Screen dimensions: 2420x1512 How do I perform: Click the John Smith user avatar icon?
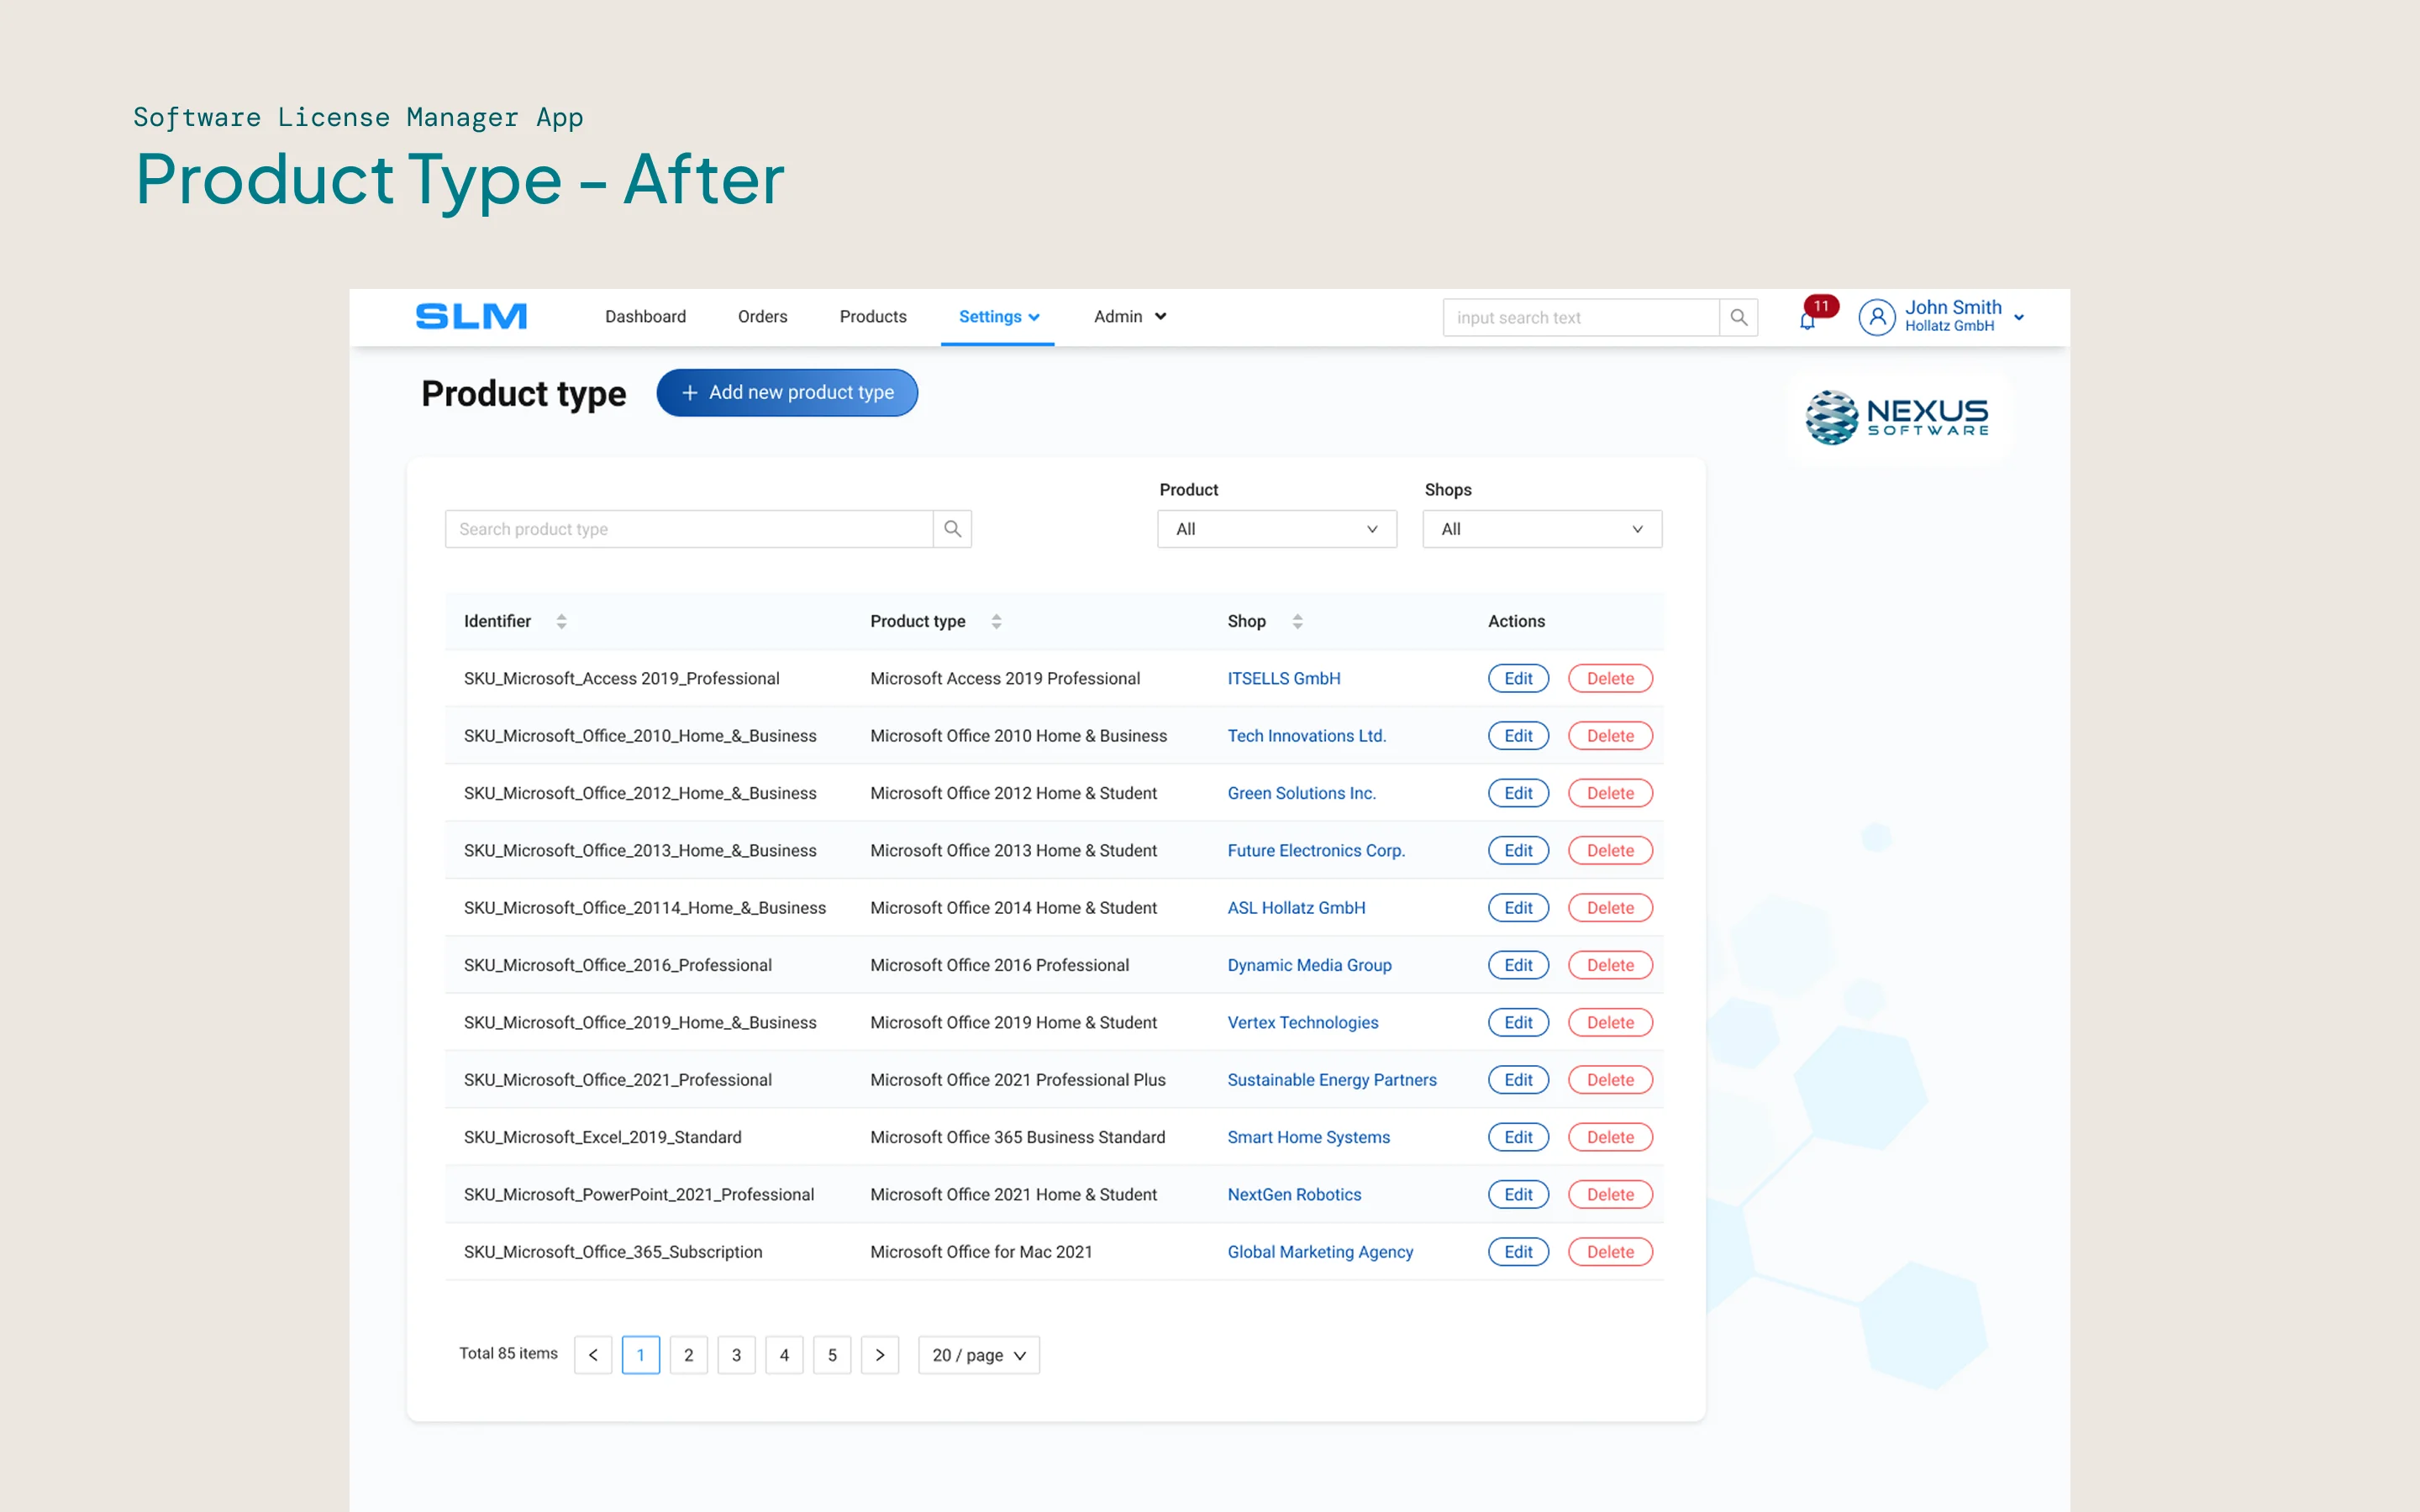tap(1877, 317)
